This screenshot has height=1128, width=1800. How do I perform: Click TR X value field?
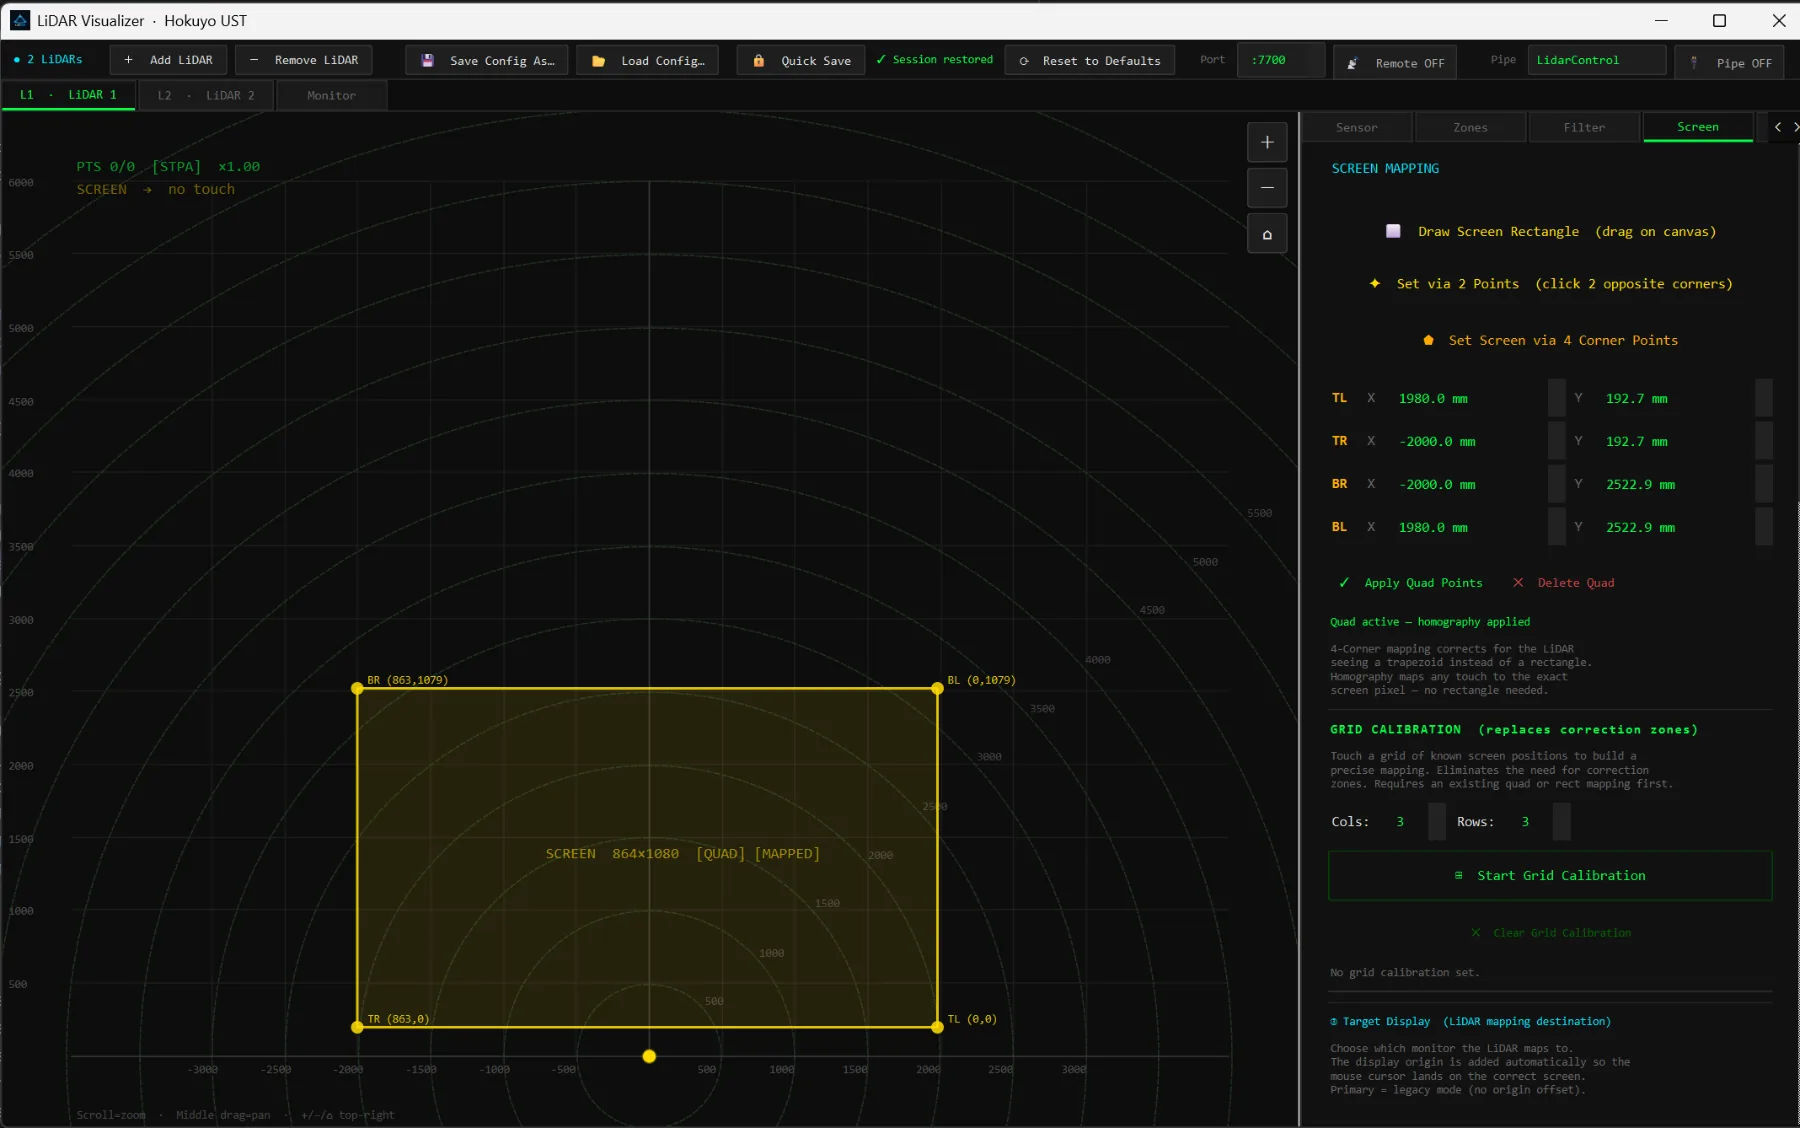(1470, 441)
